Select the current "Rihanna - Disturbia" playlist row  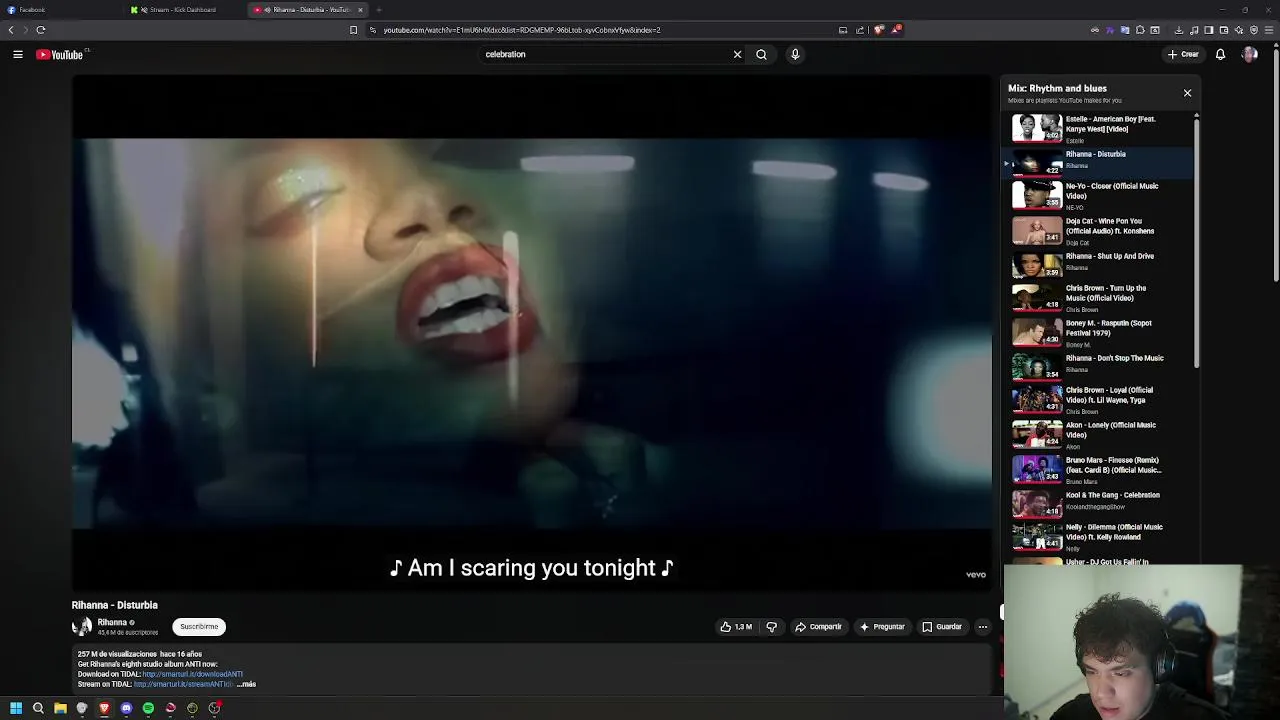coord(1098,162)
